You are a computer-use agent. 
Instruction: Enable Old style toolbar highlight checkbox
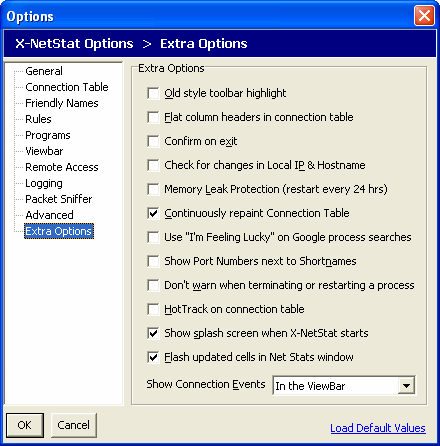pyautogui.click(x=153, y=93)
